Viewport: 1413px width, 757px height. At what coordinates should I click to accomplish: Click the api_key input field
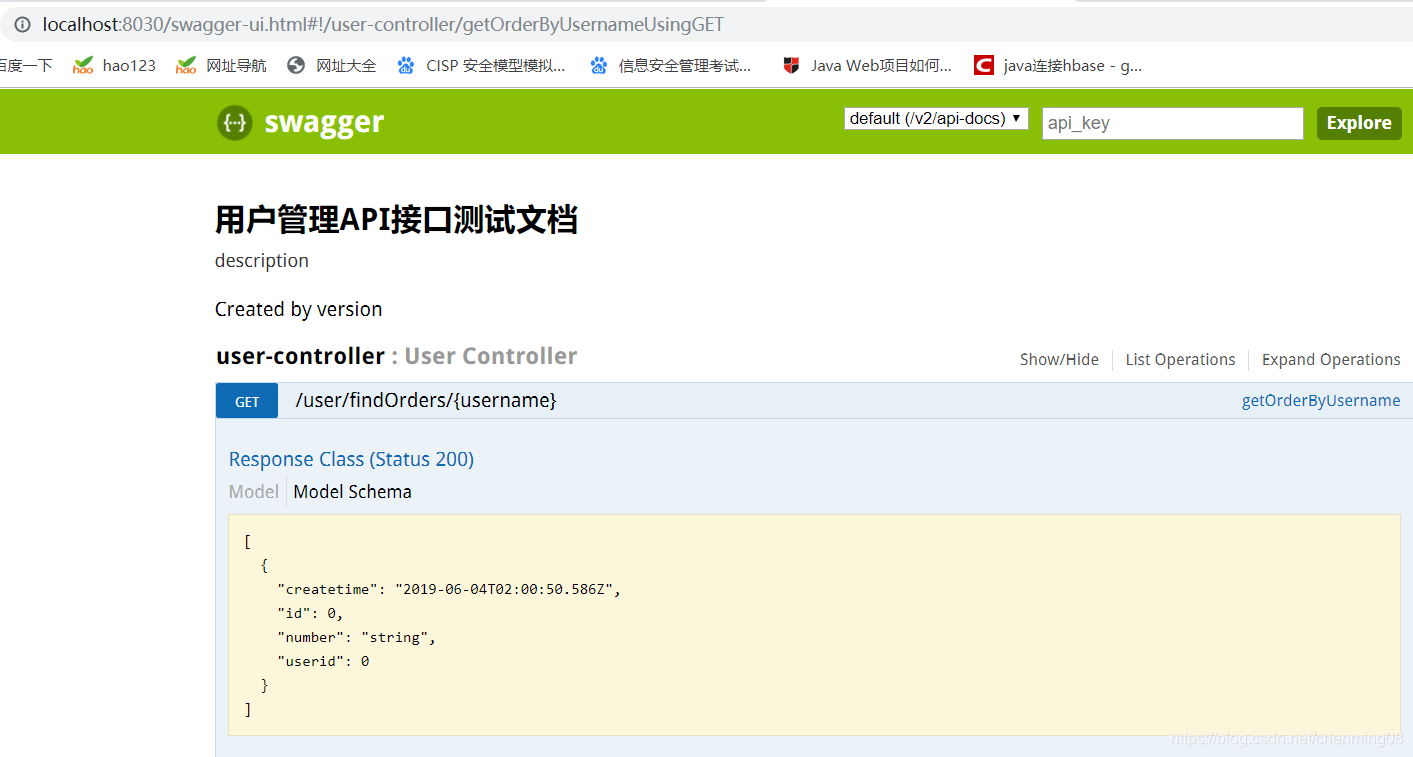(x=1173, y=123)
